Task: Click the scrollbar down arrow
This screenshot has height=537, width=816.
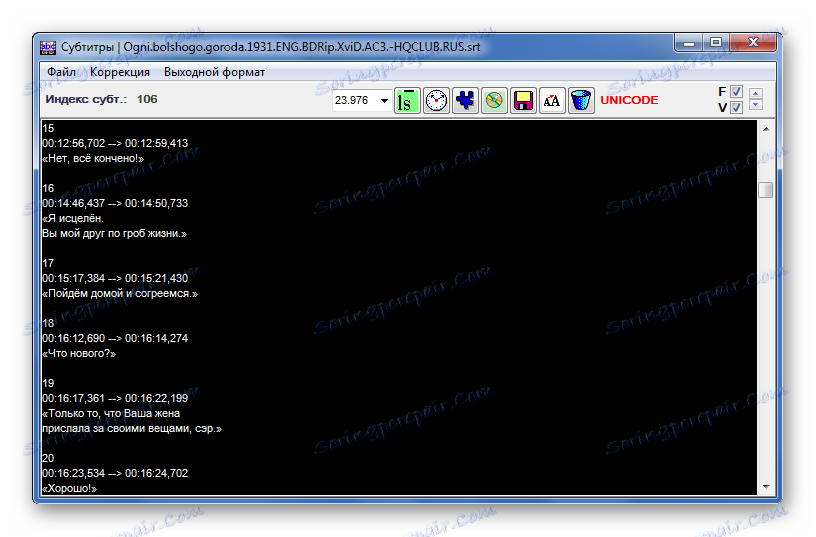Action: [x=766, y=487]
